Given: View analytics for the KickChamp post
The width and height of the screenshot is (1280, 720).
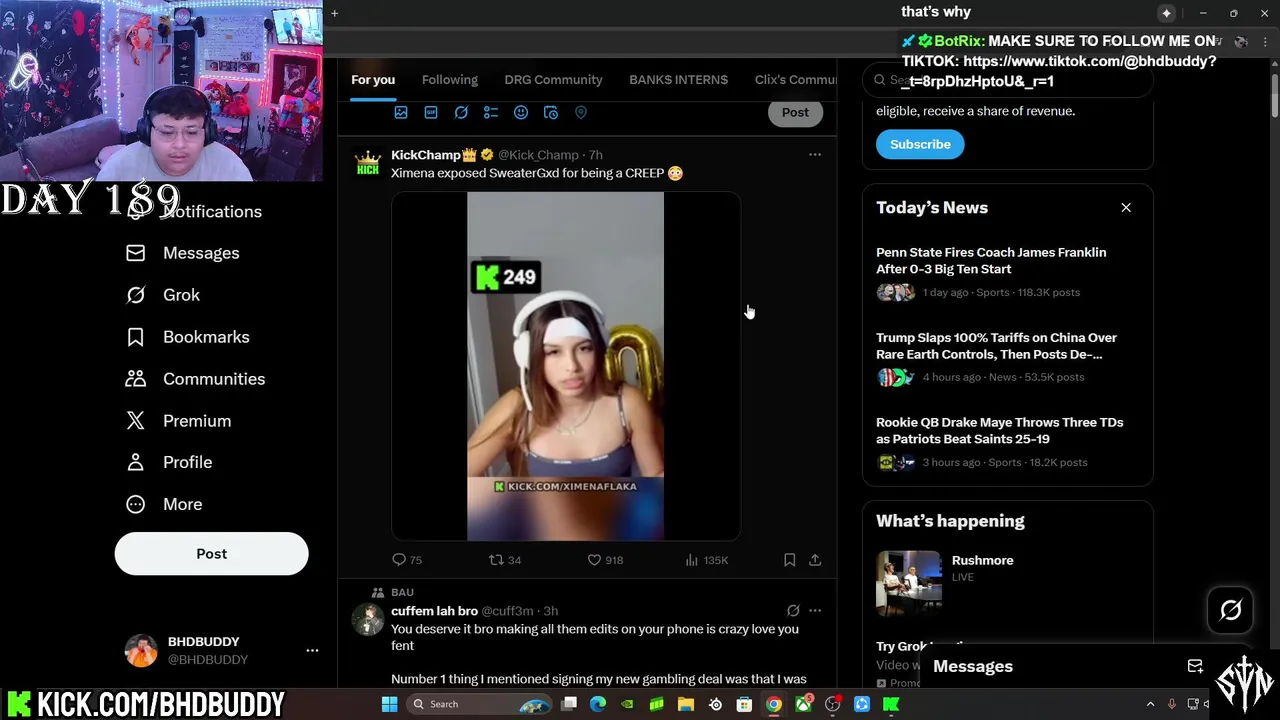Looking at the screenshot, I should pyautogui.click(x=706, y=560).
